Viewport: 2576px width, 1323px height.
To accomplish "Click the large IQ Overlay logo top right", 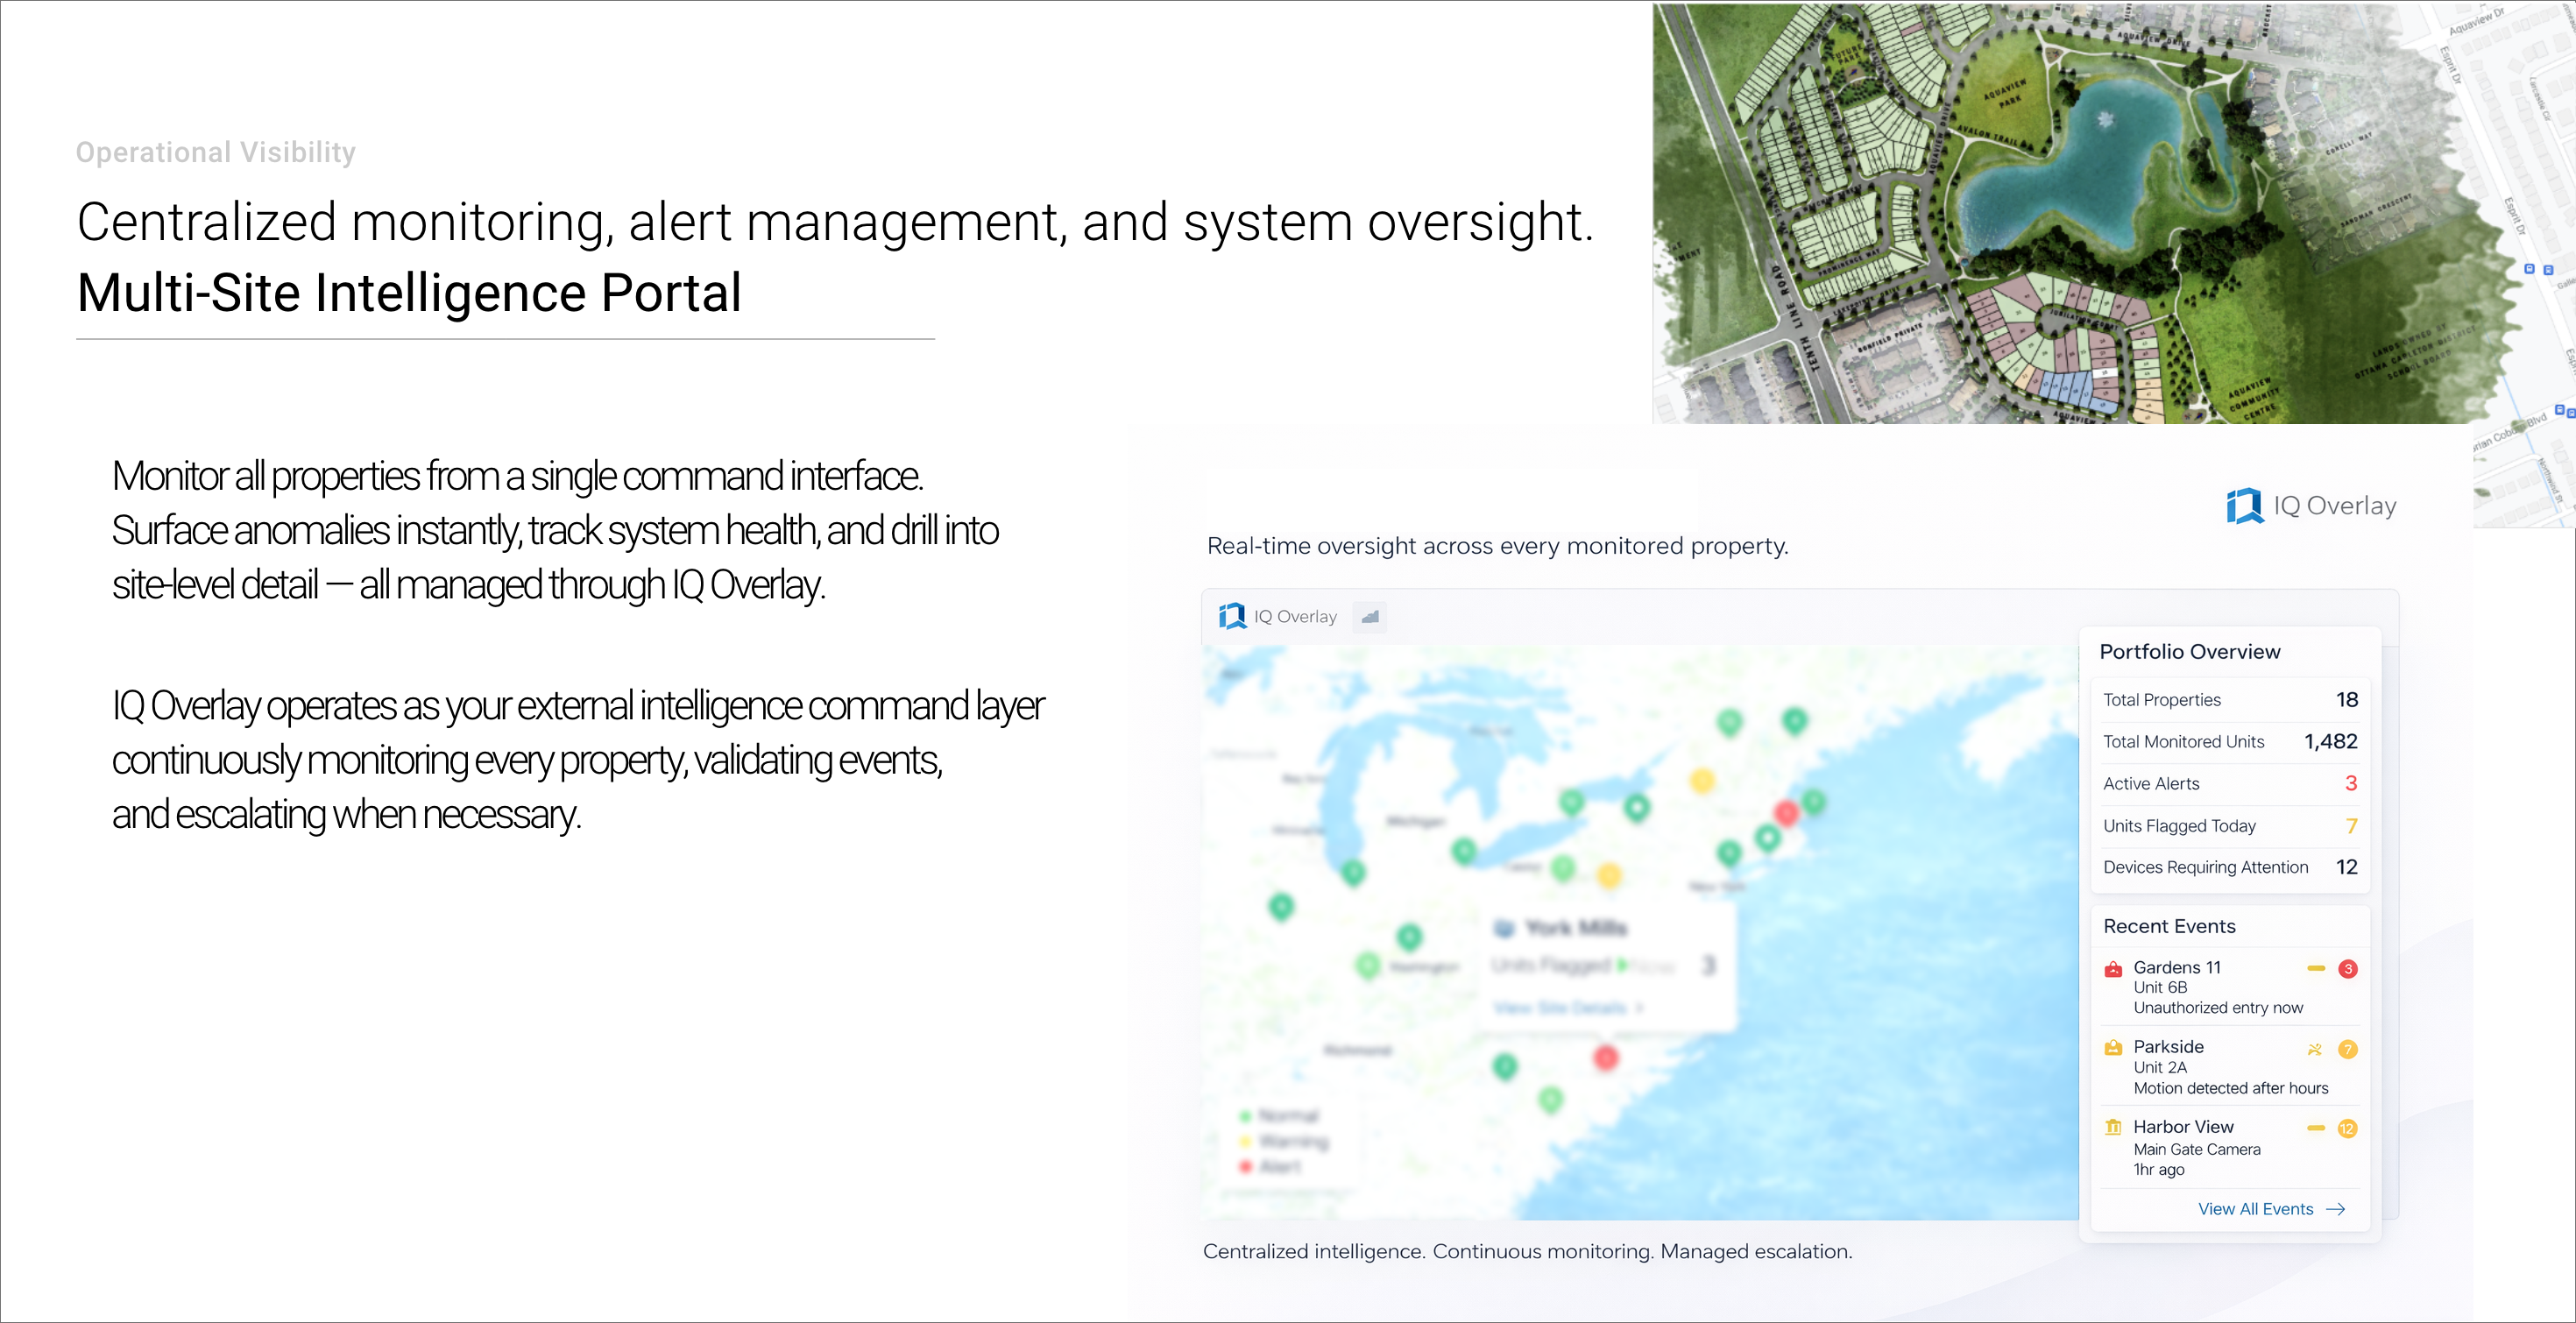I will [x=2245, y=506].
